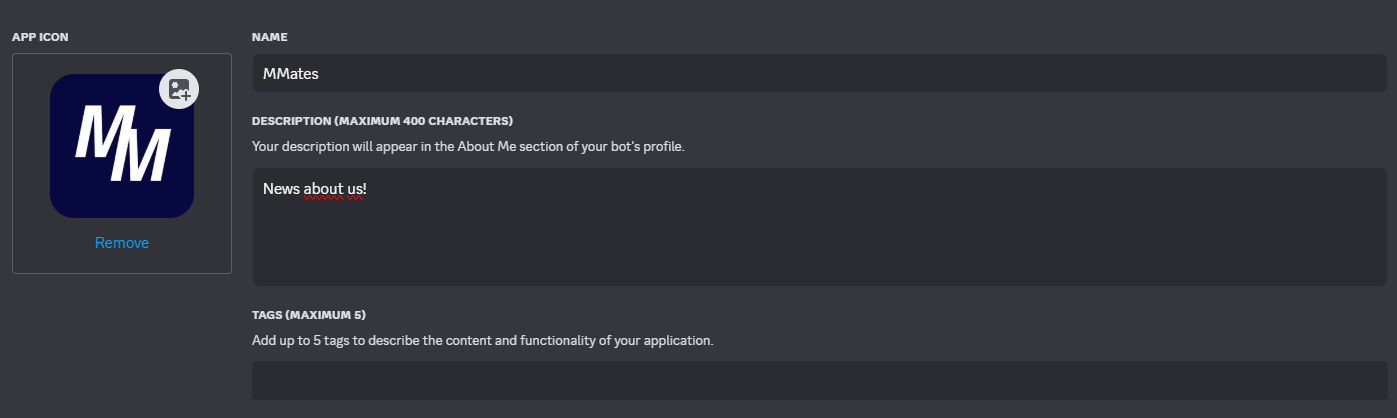Click the TAGS heading word

click(x=267, y=315)
